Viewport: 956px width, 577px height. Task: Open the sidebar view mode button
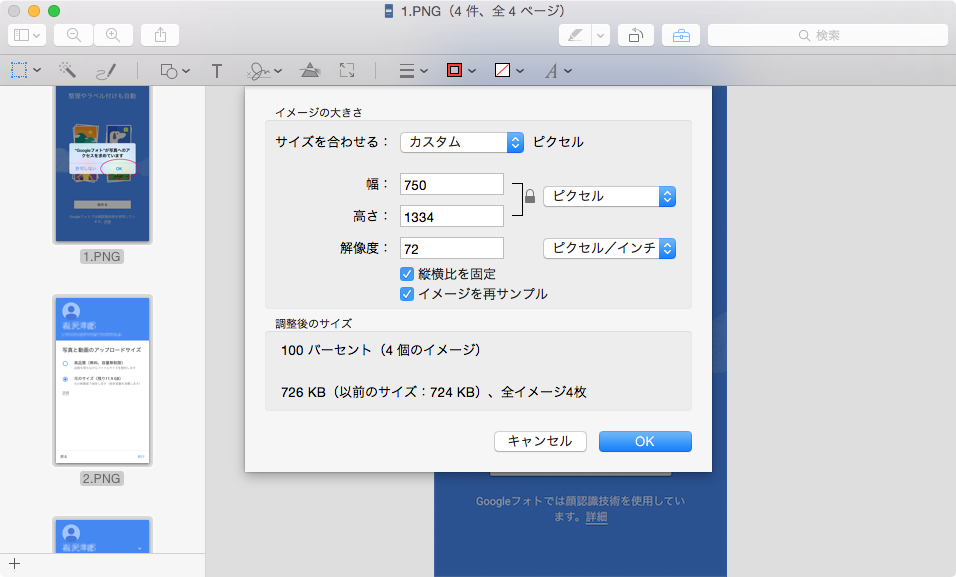click(27, 35)
